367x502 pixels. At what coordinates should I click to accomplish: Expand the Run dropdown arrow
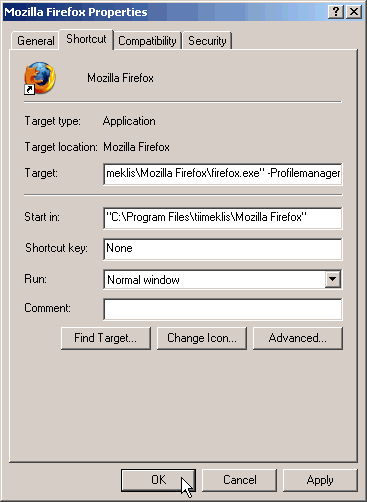point(333,279)
